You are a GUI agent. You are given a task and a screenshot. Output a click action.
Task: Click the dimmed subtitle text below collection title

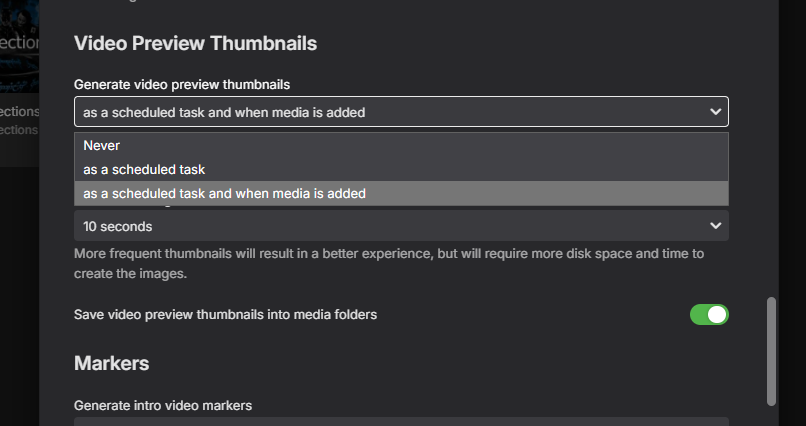(19, 129)
